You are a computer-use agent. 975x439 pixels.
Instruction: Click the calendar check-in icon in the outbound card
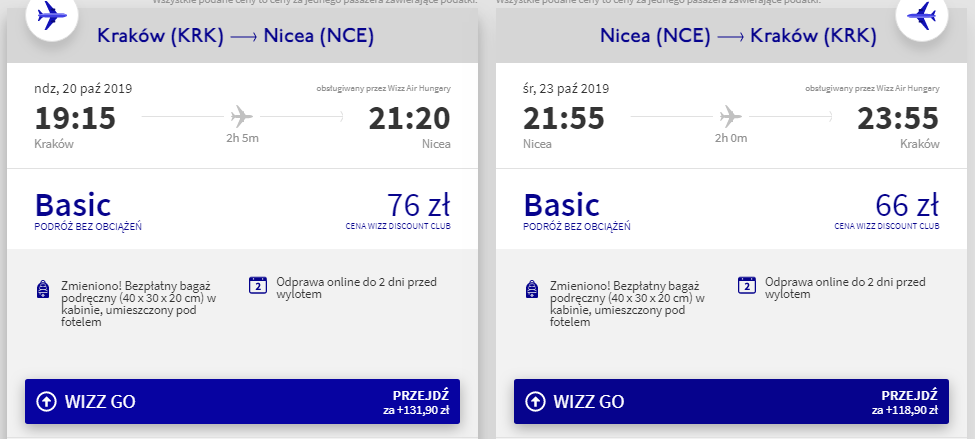pyautogui.click(x=257, y=285)
